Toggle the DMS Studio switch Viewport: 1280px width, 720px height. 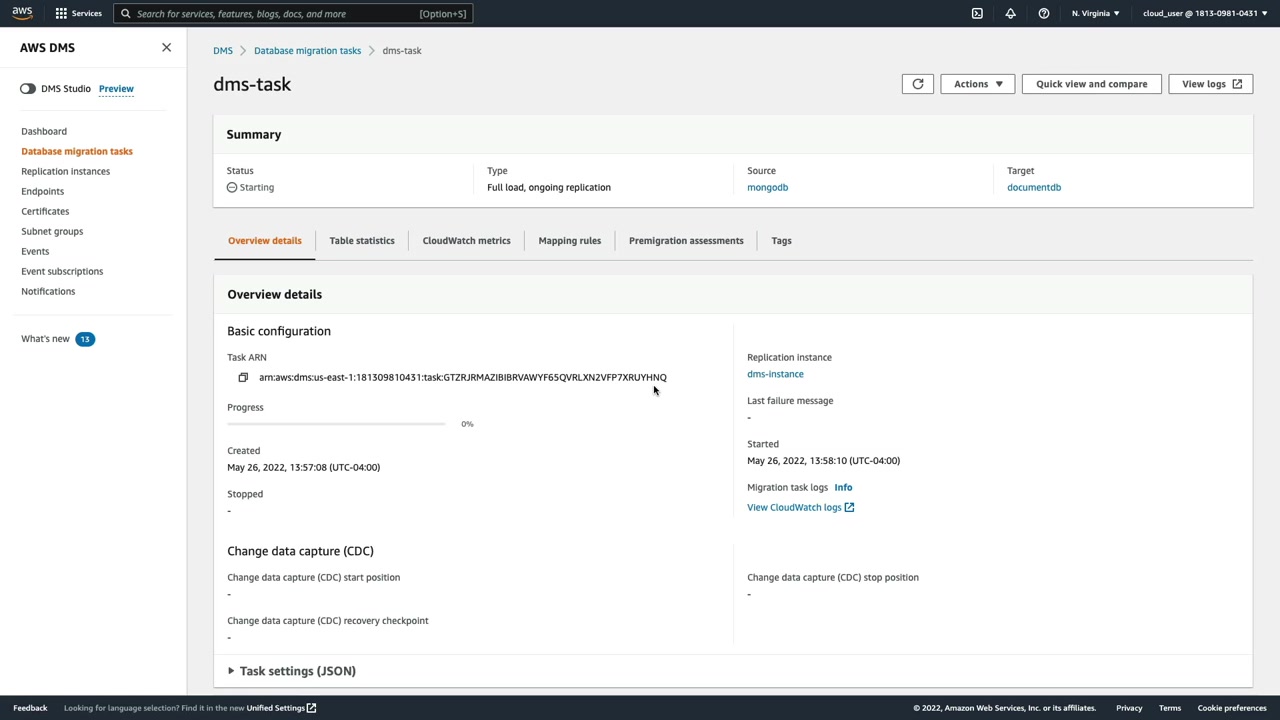28,88
